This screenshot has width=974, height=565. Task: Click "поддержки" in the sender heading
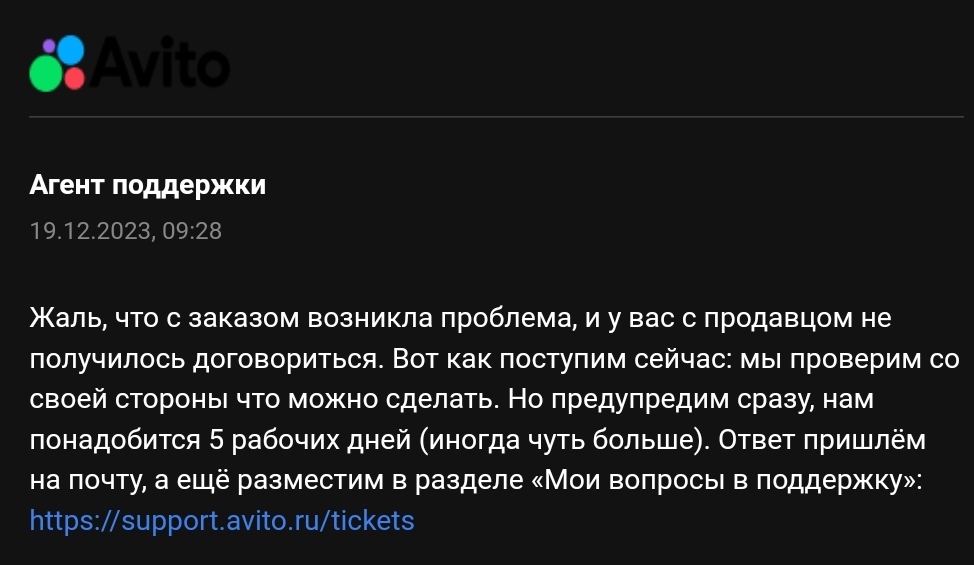tap(189, 186)
